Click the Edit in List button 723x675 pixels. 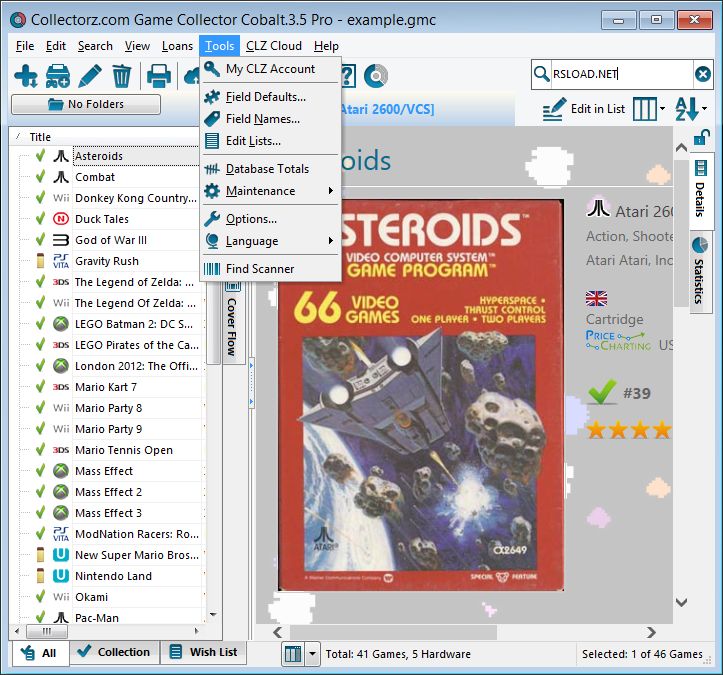point(583,109)
